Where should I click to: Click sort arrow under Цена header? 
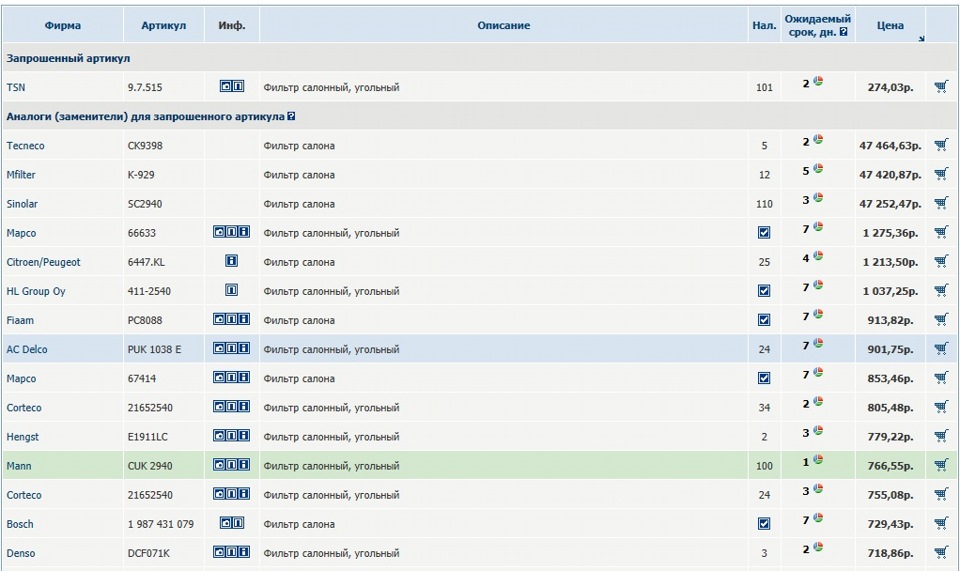click(x=921, y=39)
